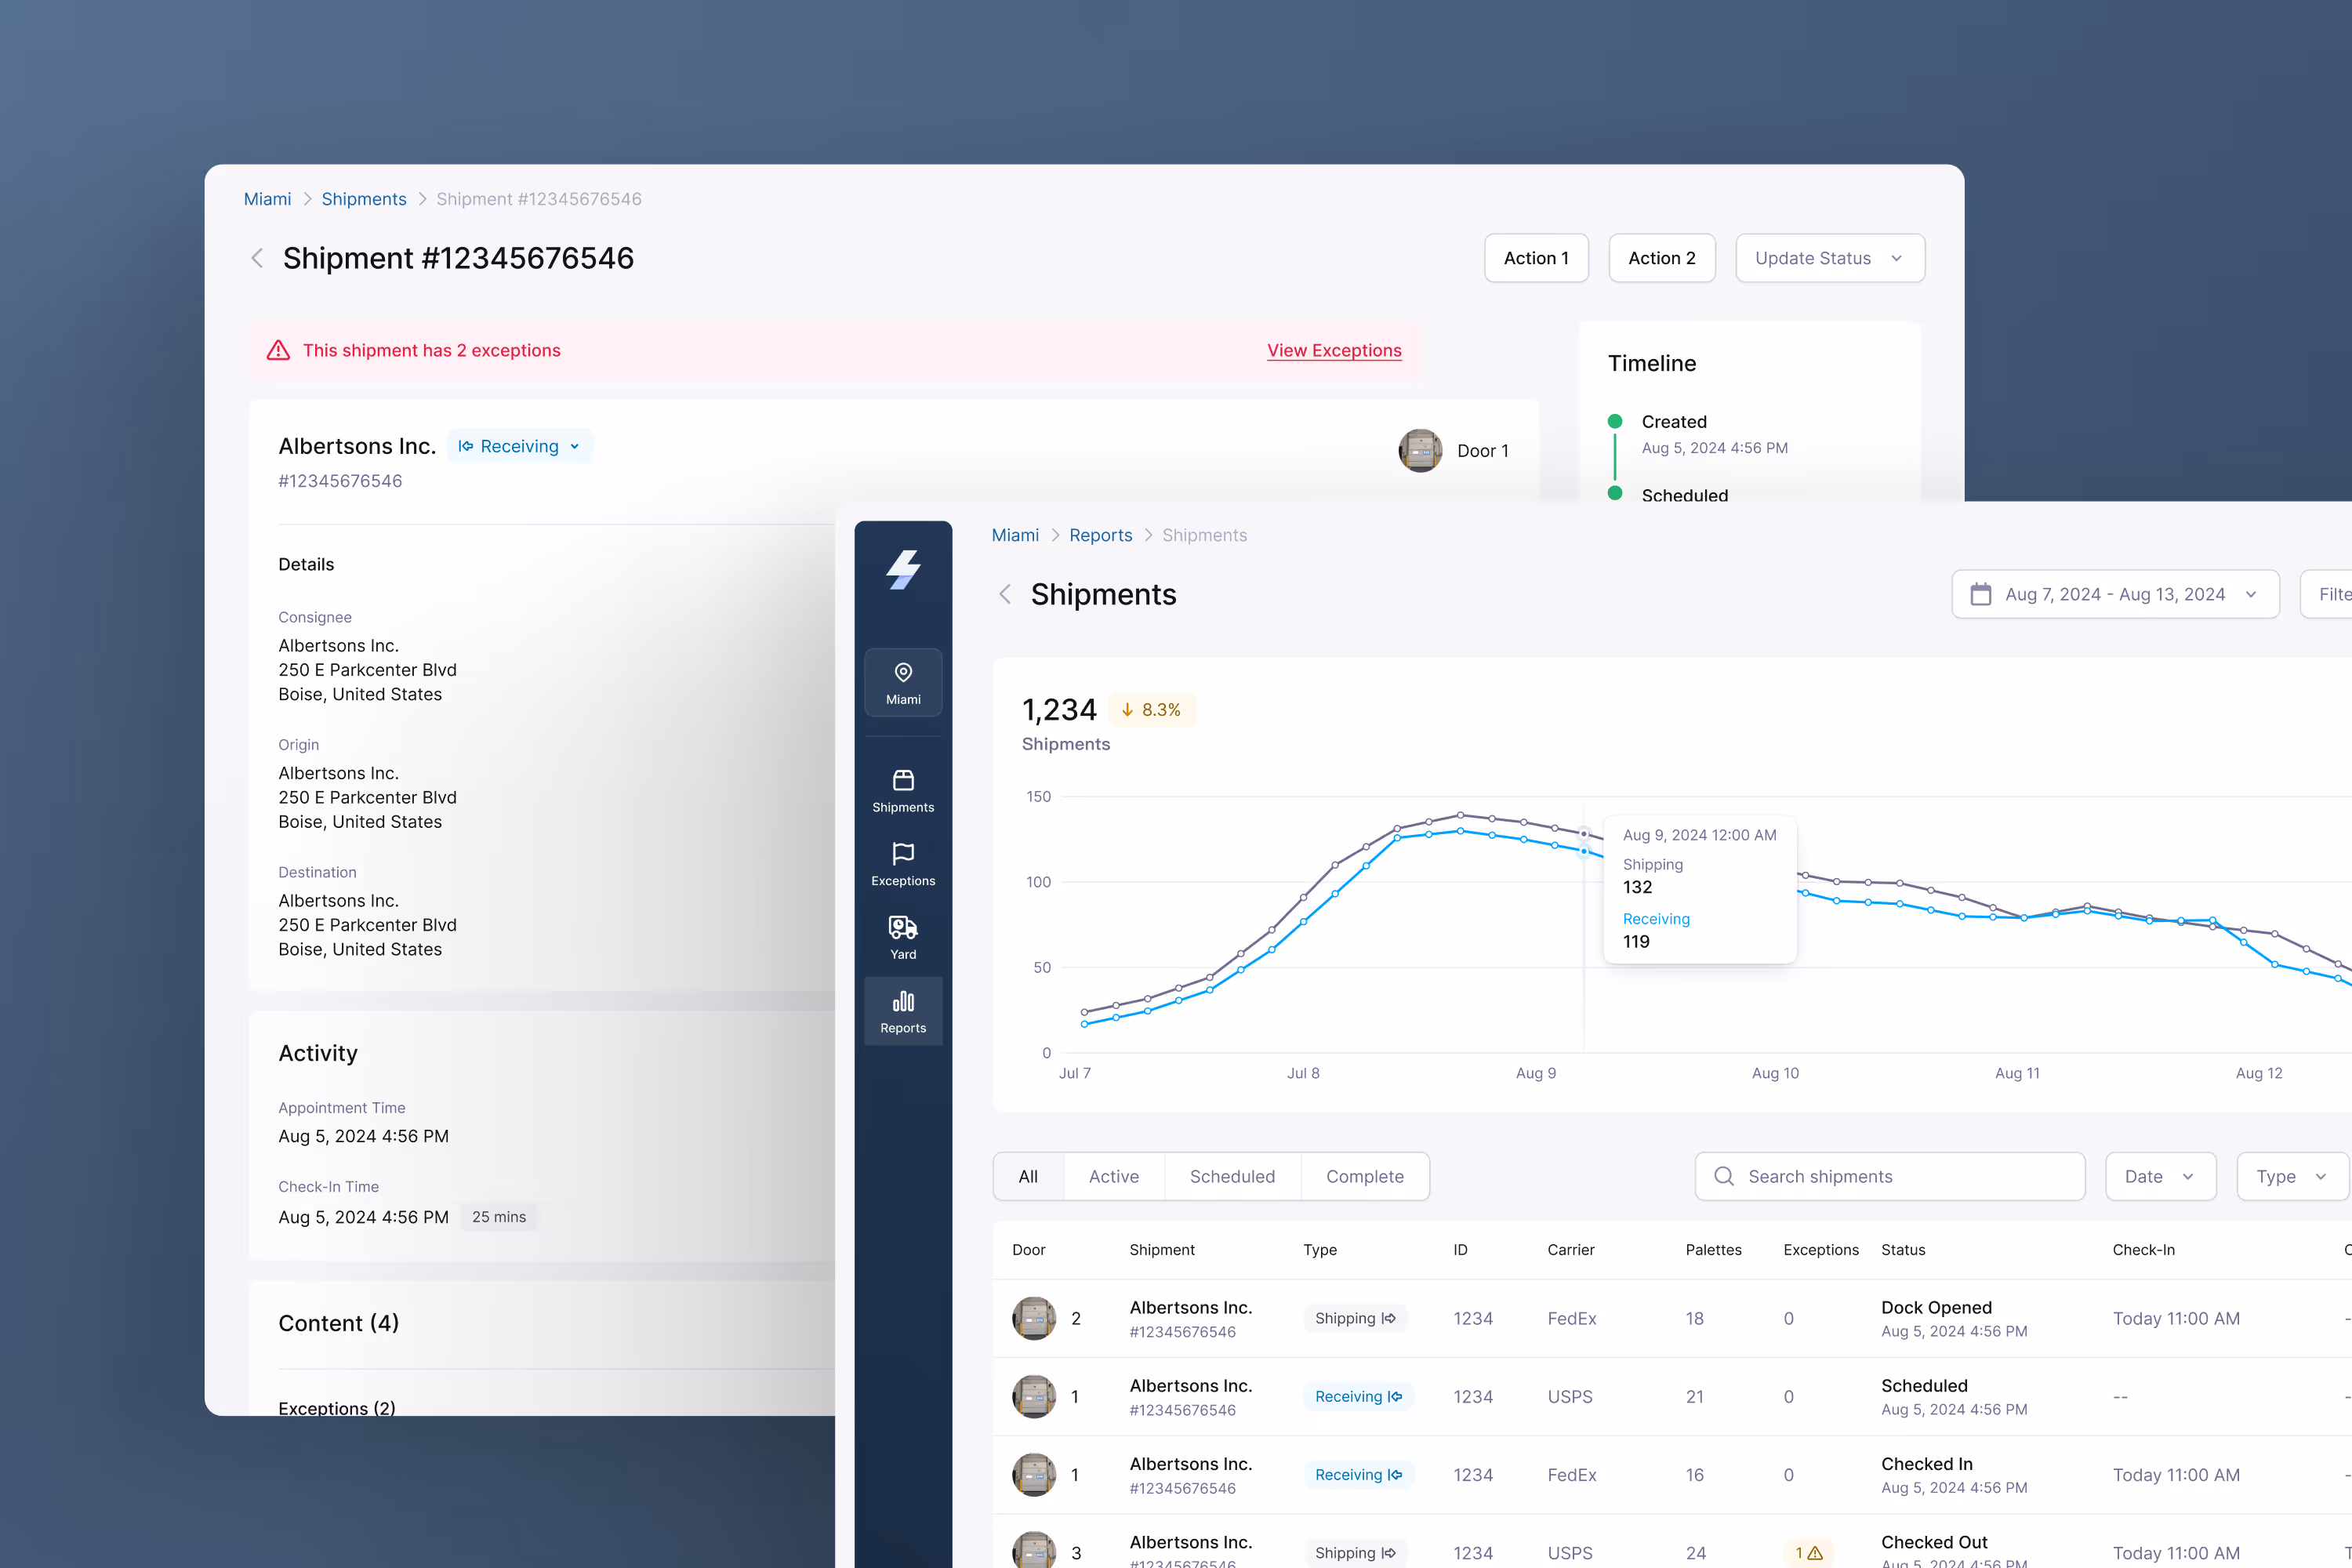Expand the Receiving type dropdown
This screenshot has height=1568, width=2352.
[x=519, y=446]
